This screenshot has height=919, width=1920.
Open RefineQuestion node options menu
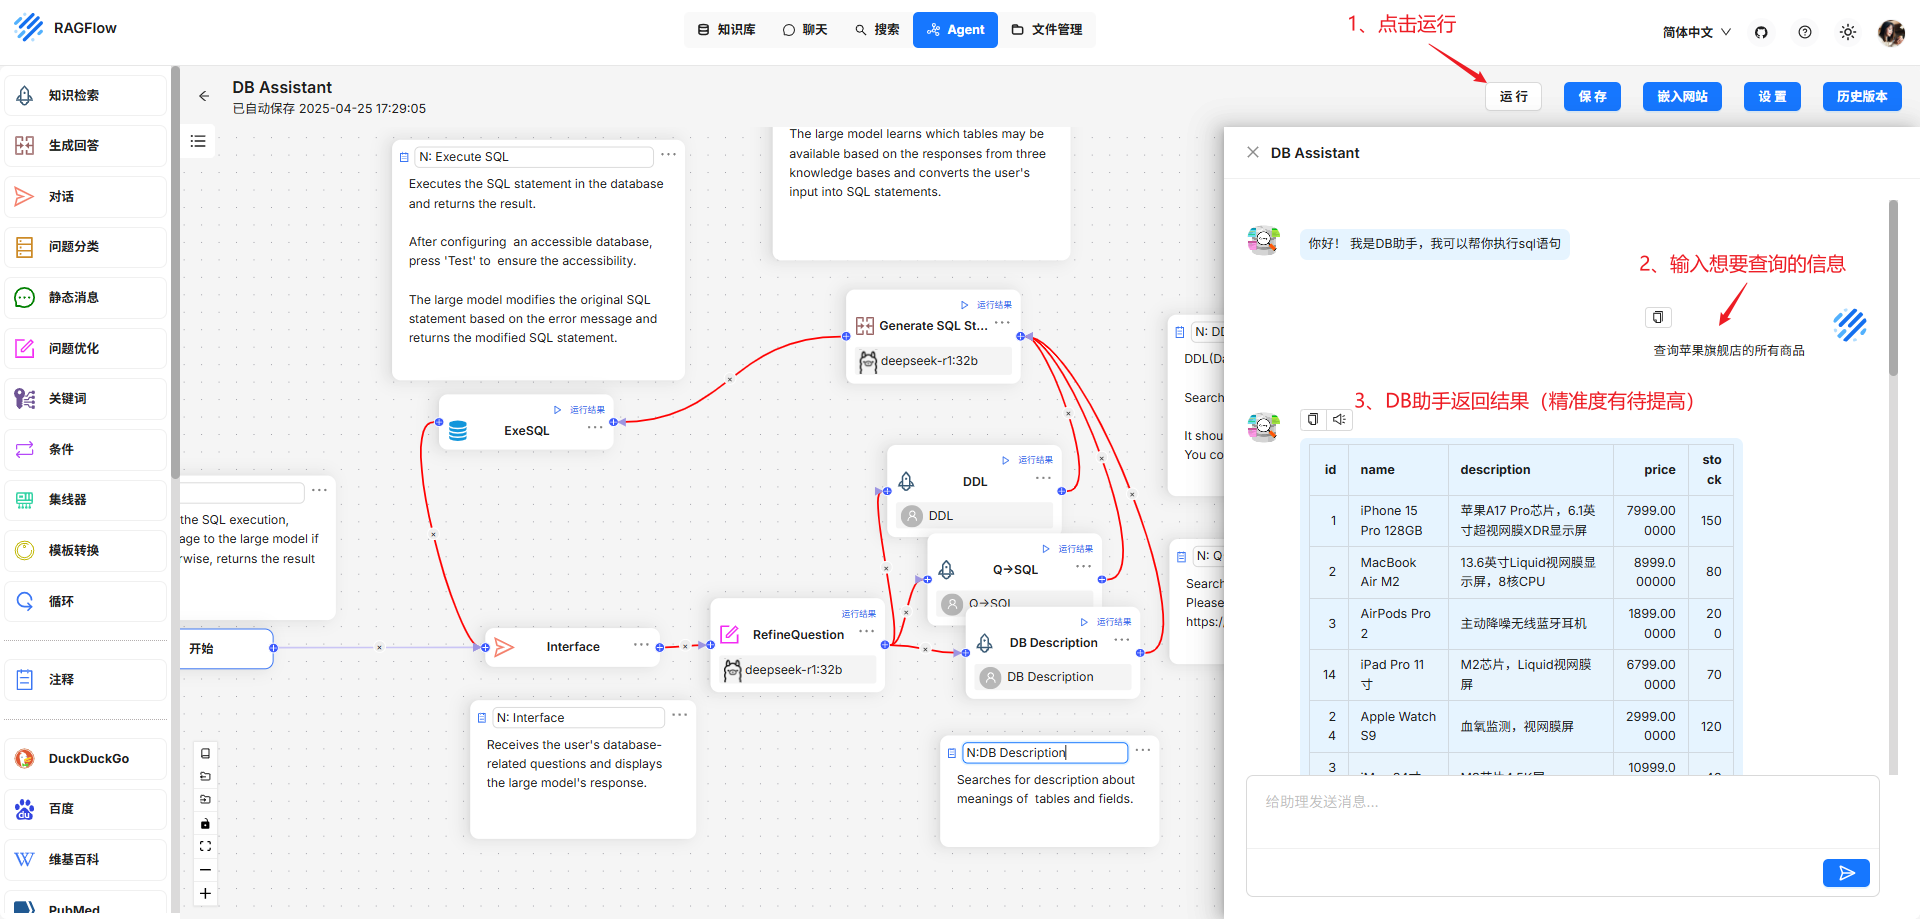(x=866, y=631)
